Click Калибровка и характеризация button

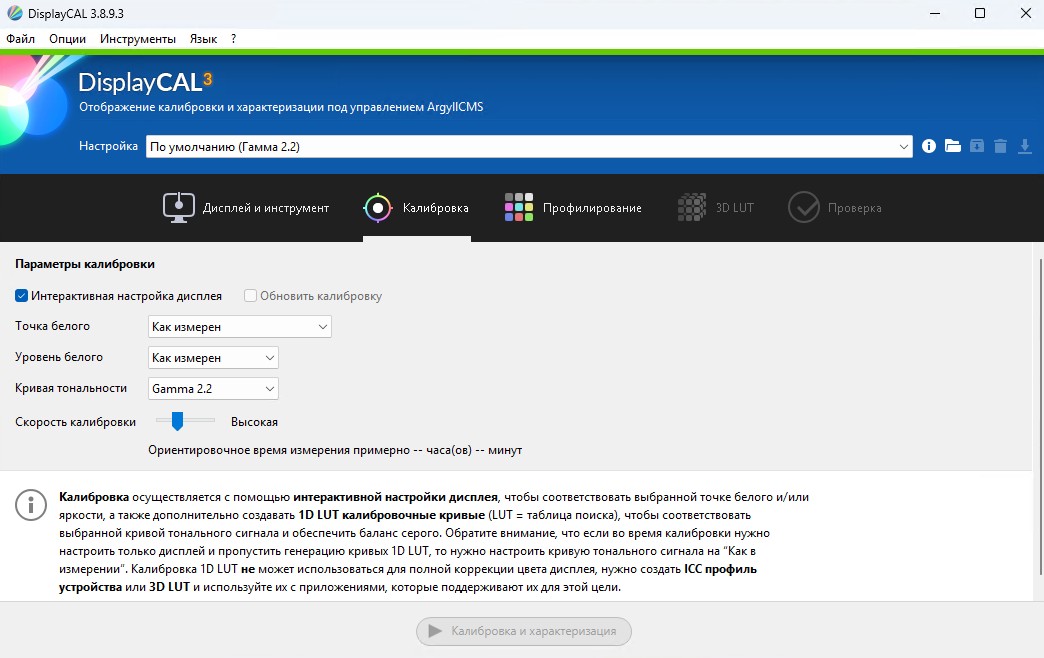click(524, 631)
